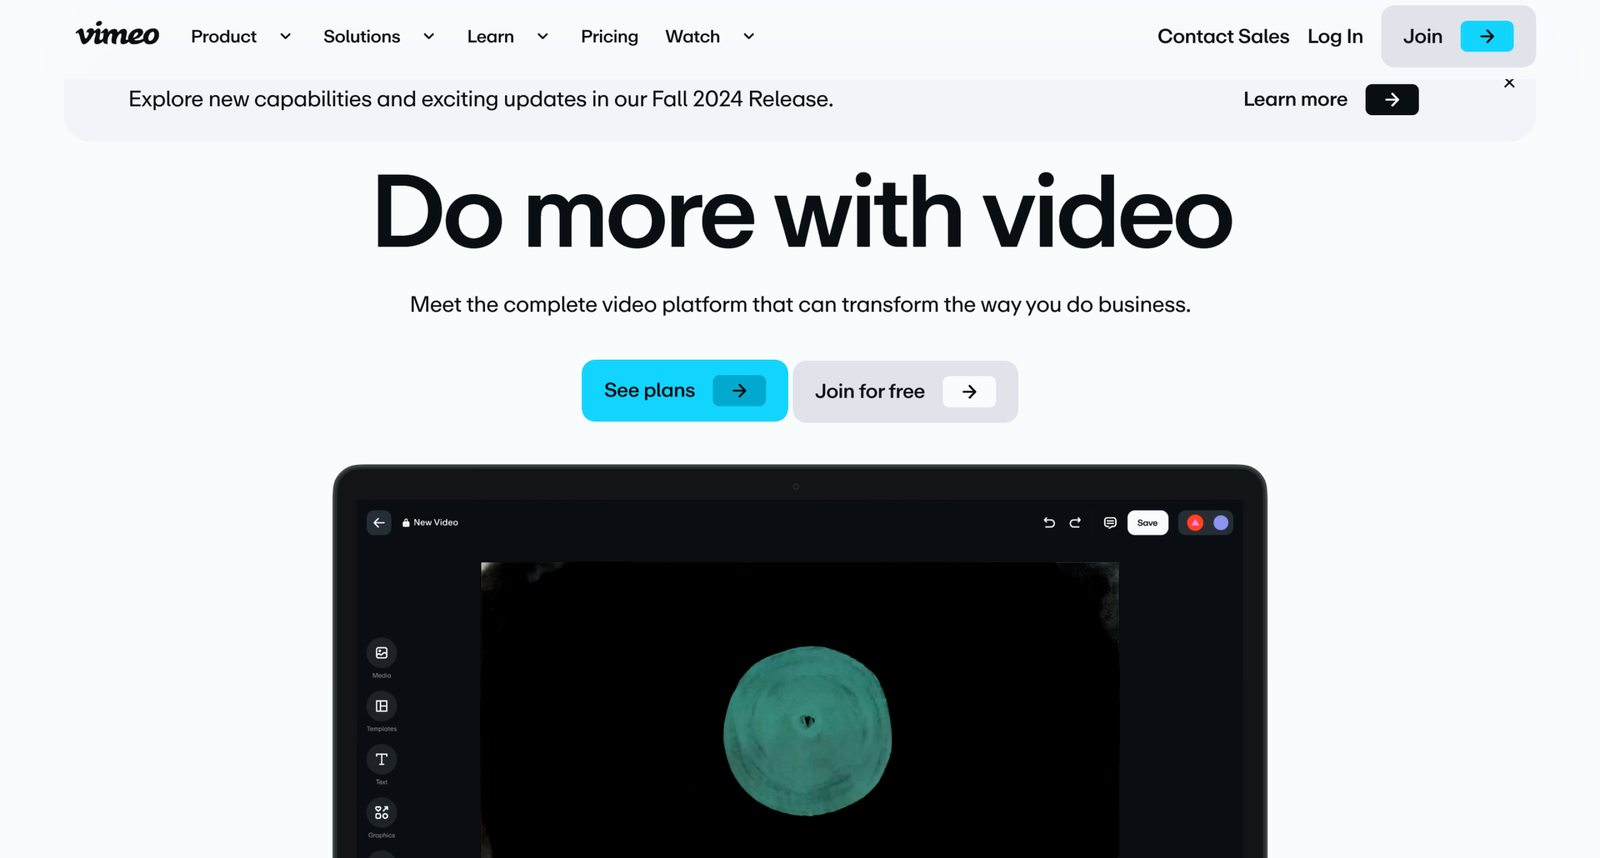
Task: Click the red triangle avatar in the editor
Action: pos(1195,523)
